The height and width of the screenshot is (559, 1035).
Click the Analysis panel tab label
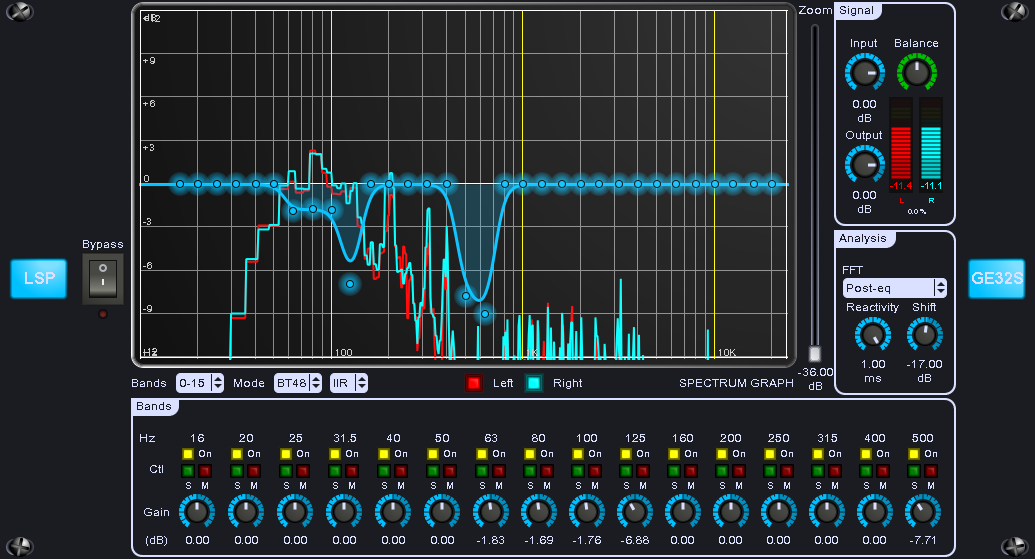coord(862,238)
